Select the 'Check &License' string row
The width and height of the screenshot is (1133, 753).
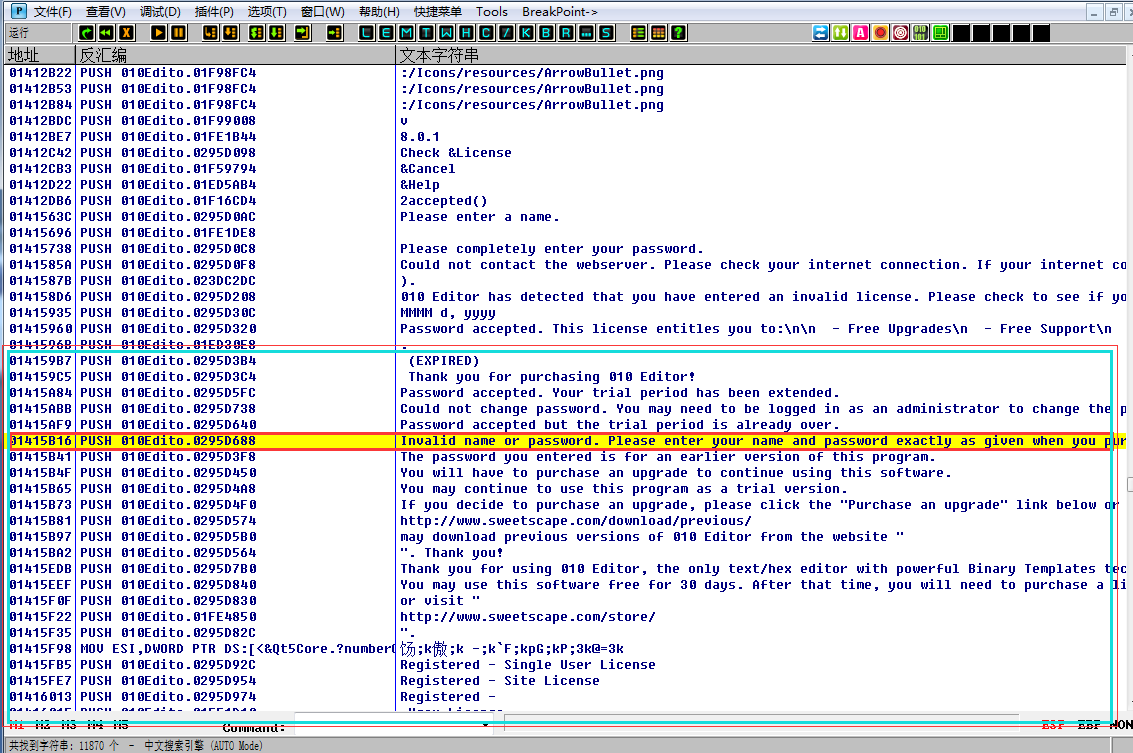(566, 152)
